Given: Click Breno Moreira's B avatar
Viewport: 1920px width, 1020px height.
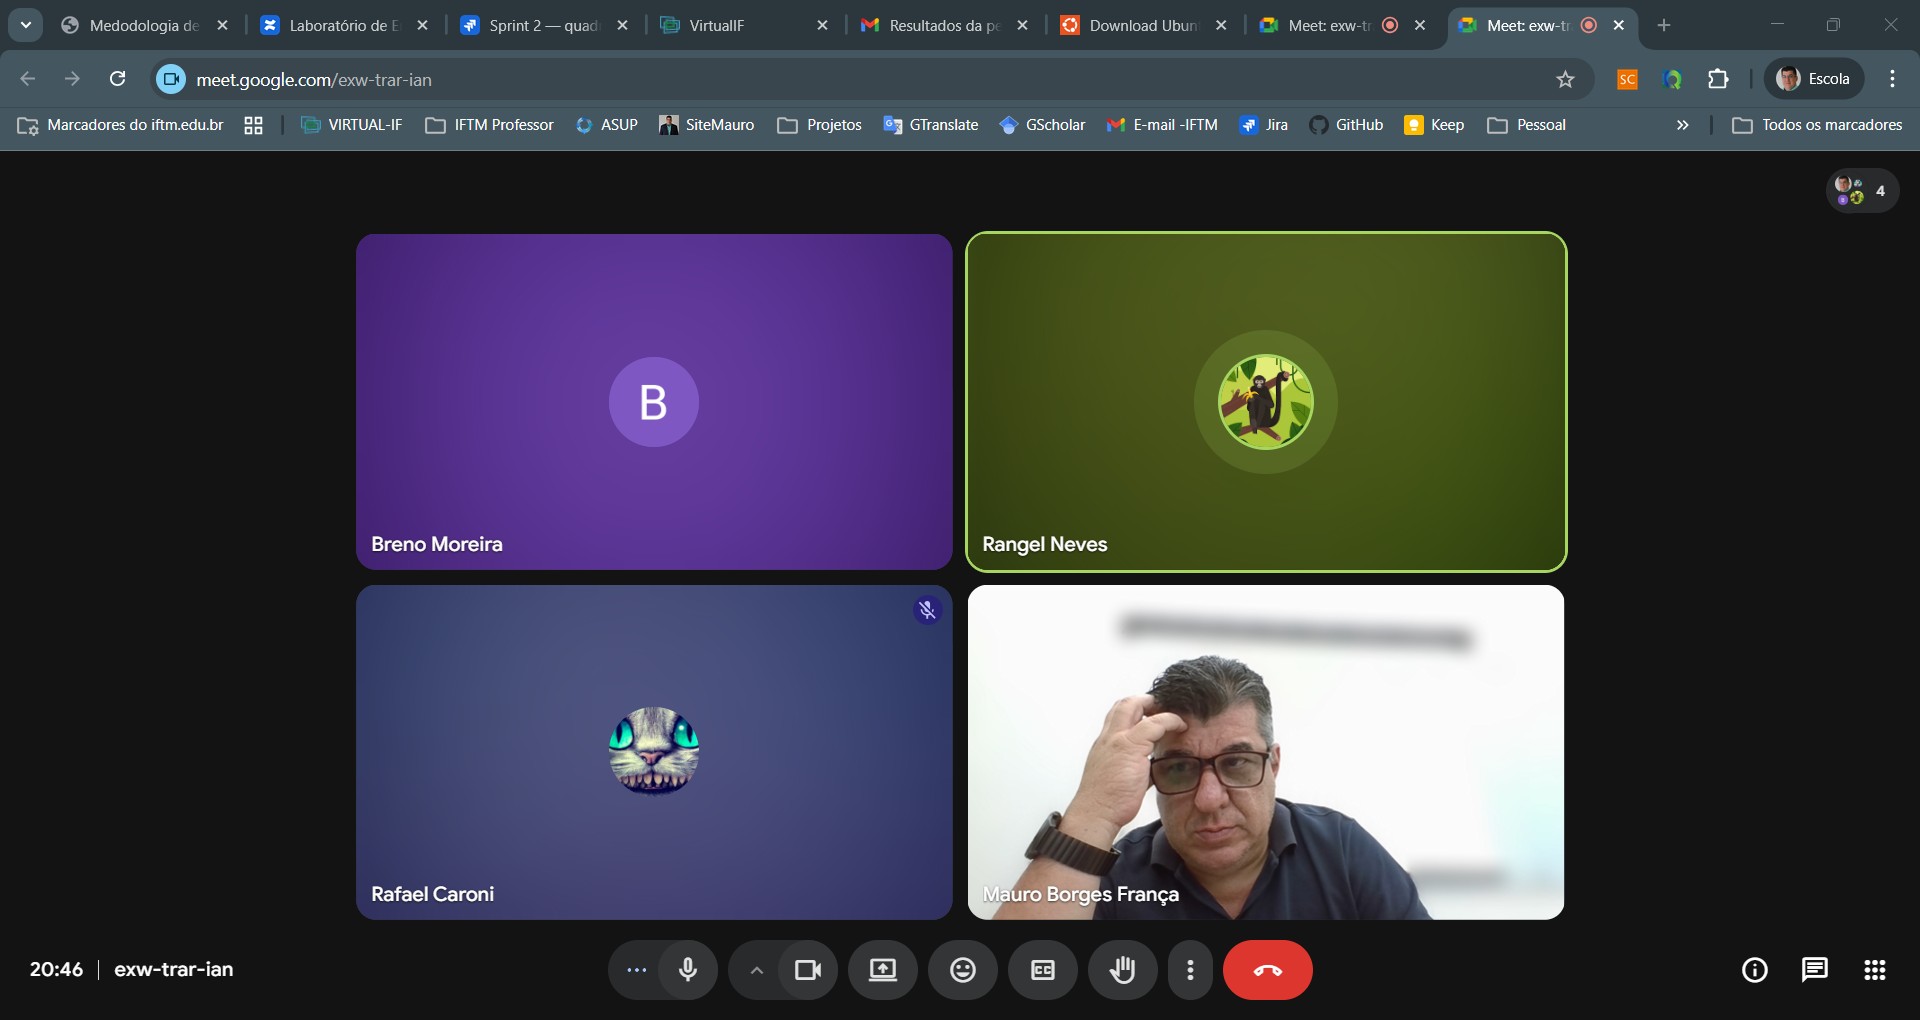Looking at the screenshot, I should coord(654,402).
